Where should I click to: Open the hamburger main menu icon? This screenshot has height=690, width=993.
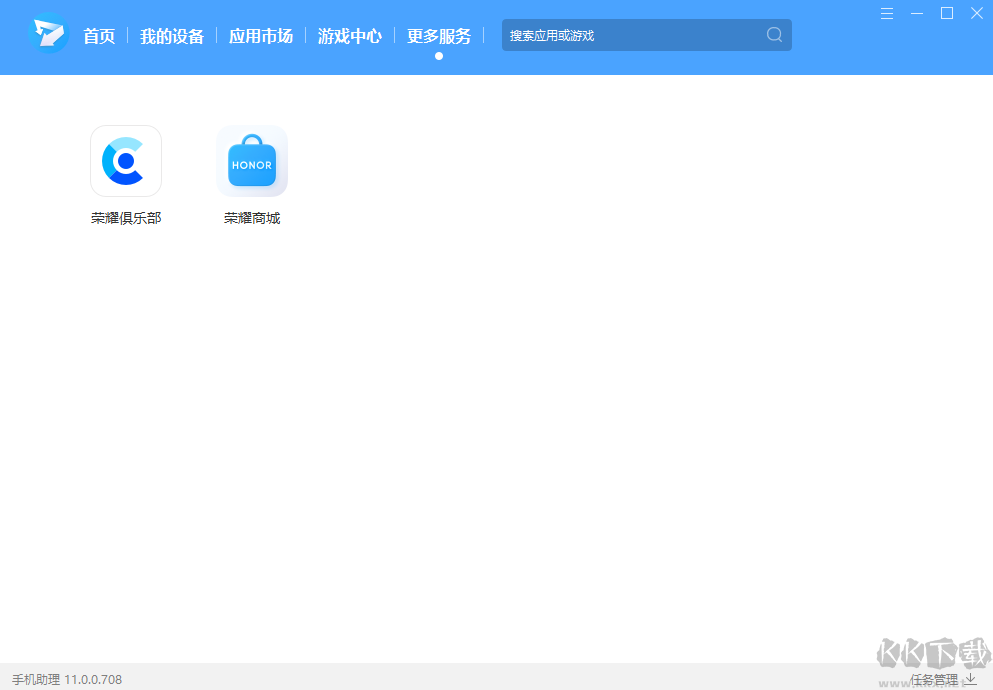pyautogui.click(x=887, y=13)
